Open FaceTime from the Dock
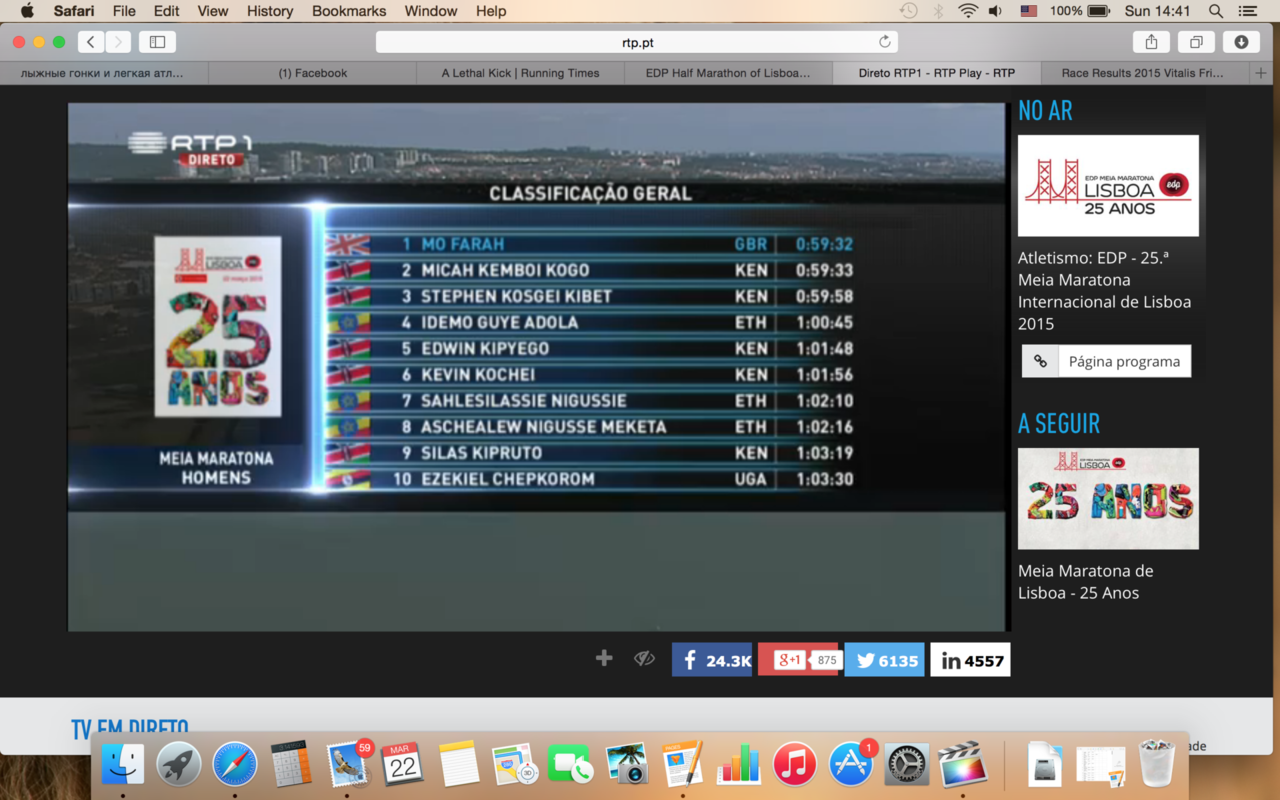The image size is (1280, 800). (571, 765)
